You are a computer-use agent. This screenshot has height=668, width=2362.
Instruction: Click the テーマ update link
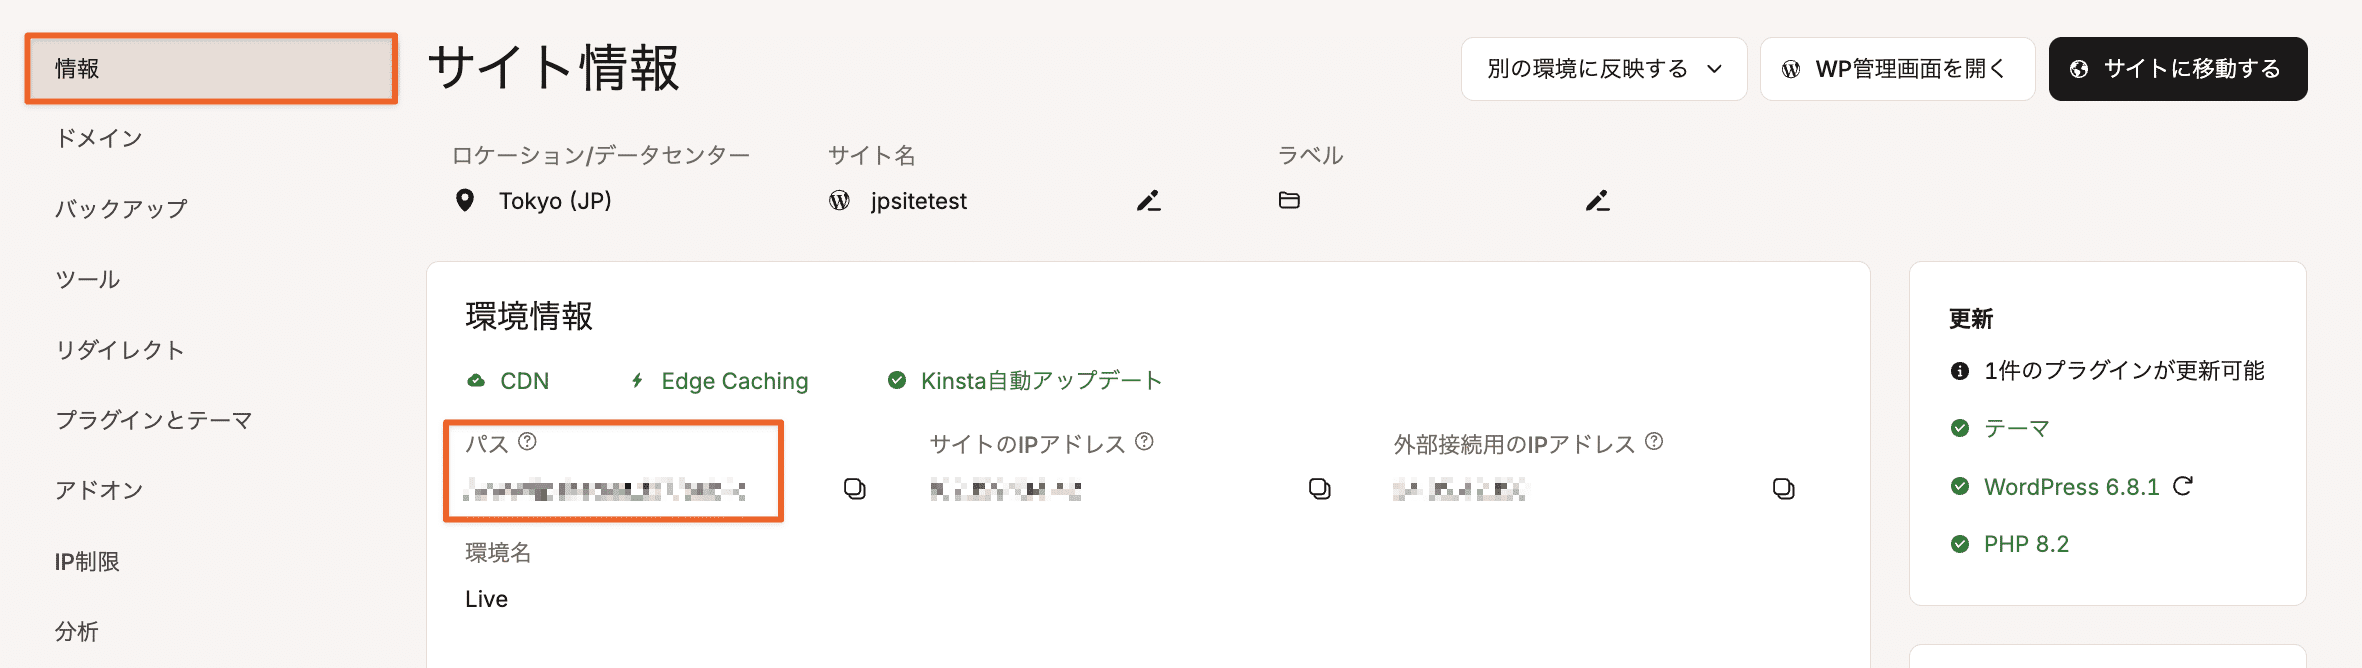[2016, 427]
